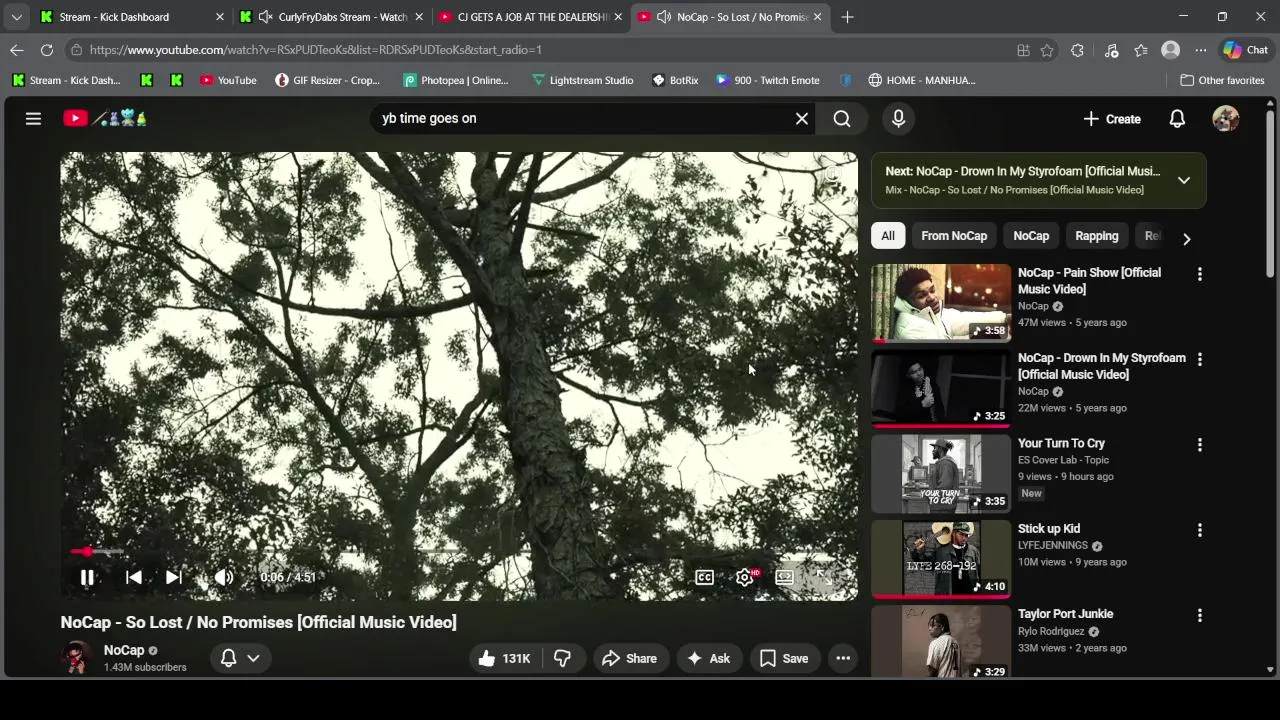Mute the video volume
Viewport: 1280px width, 720px height.
tap(224, 577)
